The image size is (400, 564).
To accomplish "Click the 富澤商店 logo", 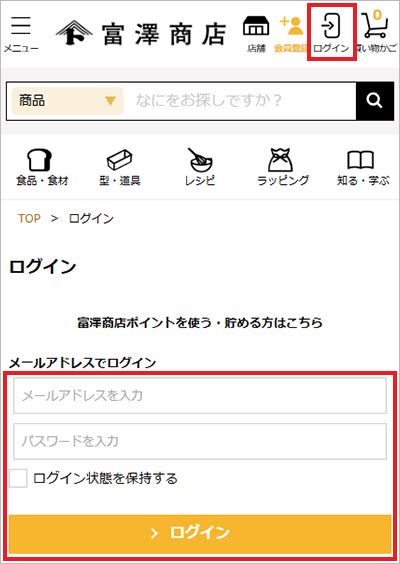I will [x=141, y=33].
